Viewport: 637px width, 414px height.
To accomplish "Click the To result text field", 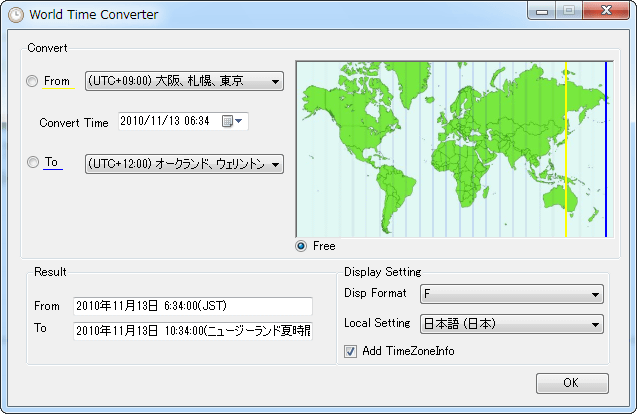I will [192, 331].
